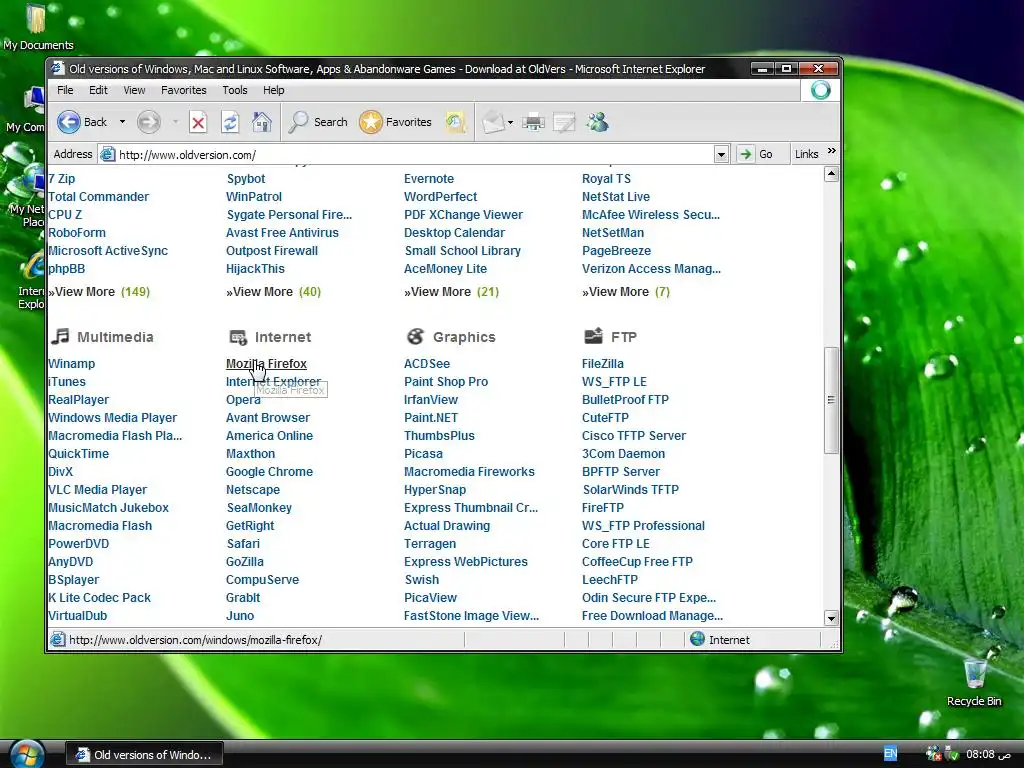This screenshot has height=768, width=1024.
Task: Stop page loading with red X icon
Action: (x=199, y=122)
